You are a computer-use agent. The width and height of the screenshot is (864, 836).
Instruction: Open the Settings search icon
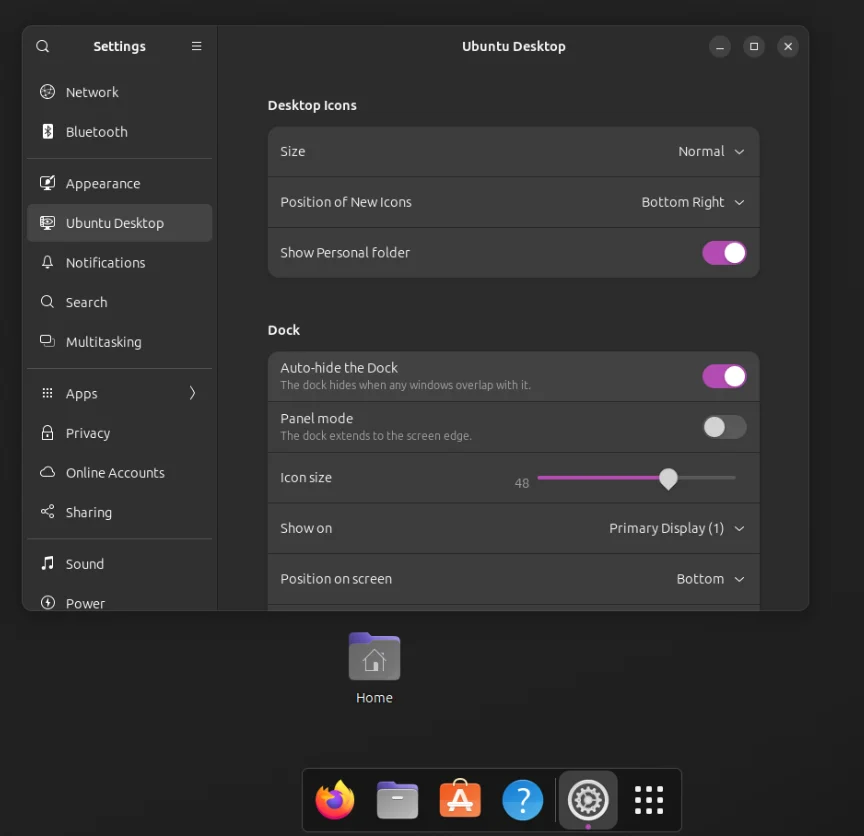(42, 46)
